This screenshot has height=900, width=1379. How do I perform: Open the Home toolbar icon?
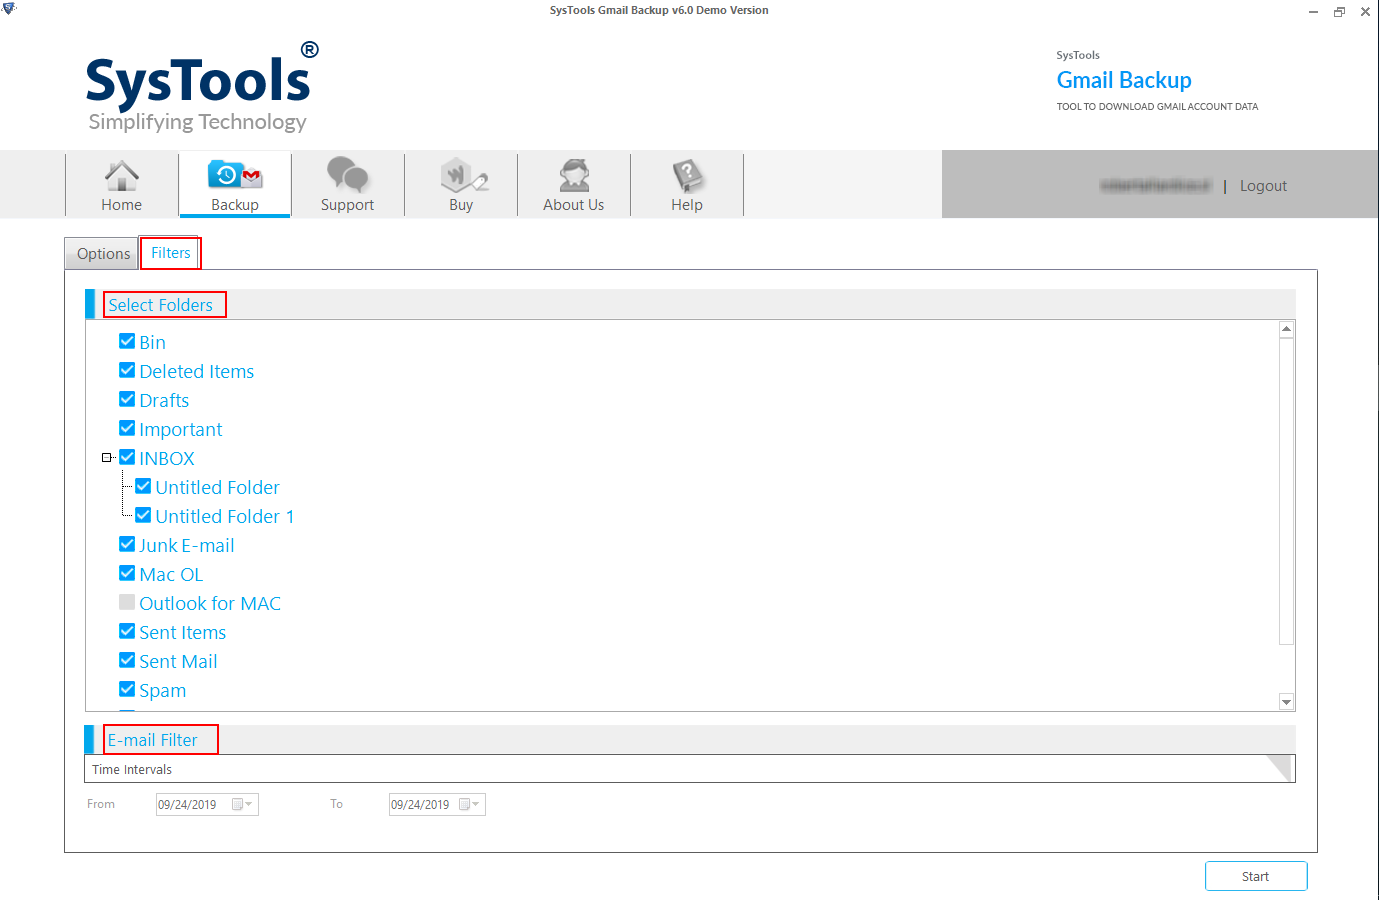point(122,177)
